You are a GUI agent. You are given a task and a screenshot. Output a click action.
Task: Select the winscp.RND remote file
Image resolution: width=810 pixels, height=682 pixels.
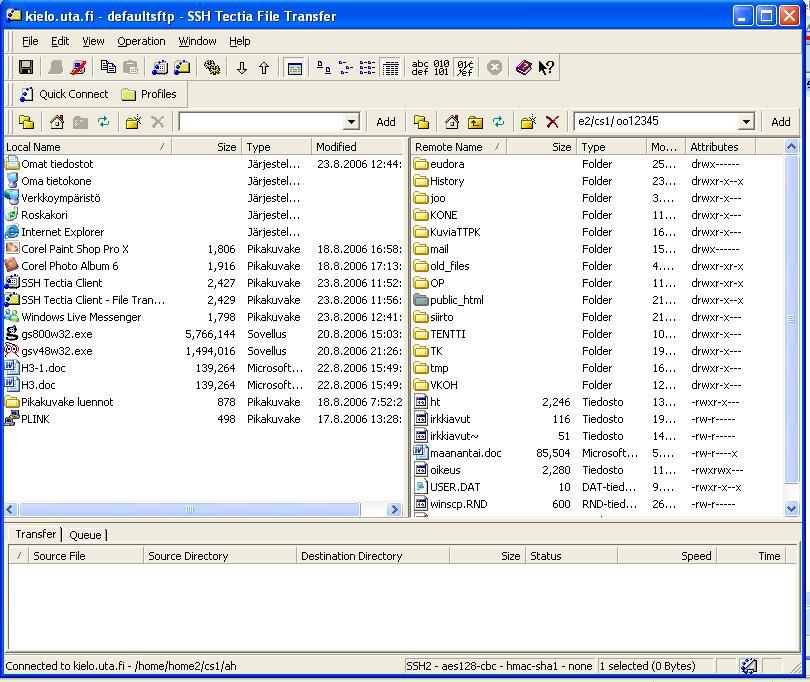pyautogui.click(x=451, y=504)
